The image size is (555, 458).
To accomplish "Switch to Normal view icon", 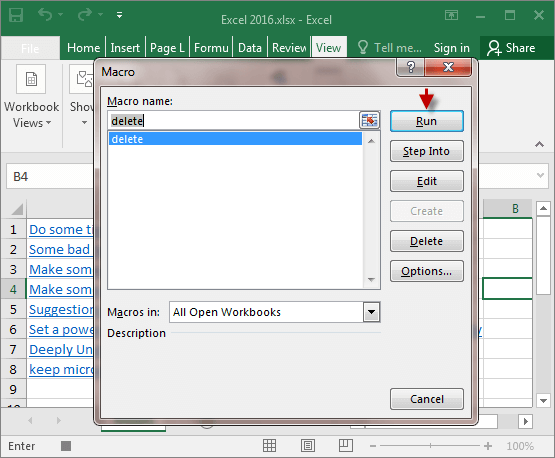I will (x=269, y=446).
